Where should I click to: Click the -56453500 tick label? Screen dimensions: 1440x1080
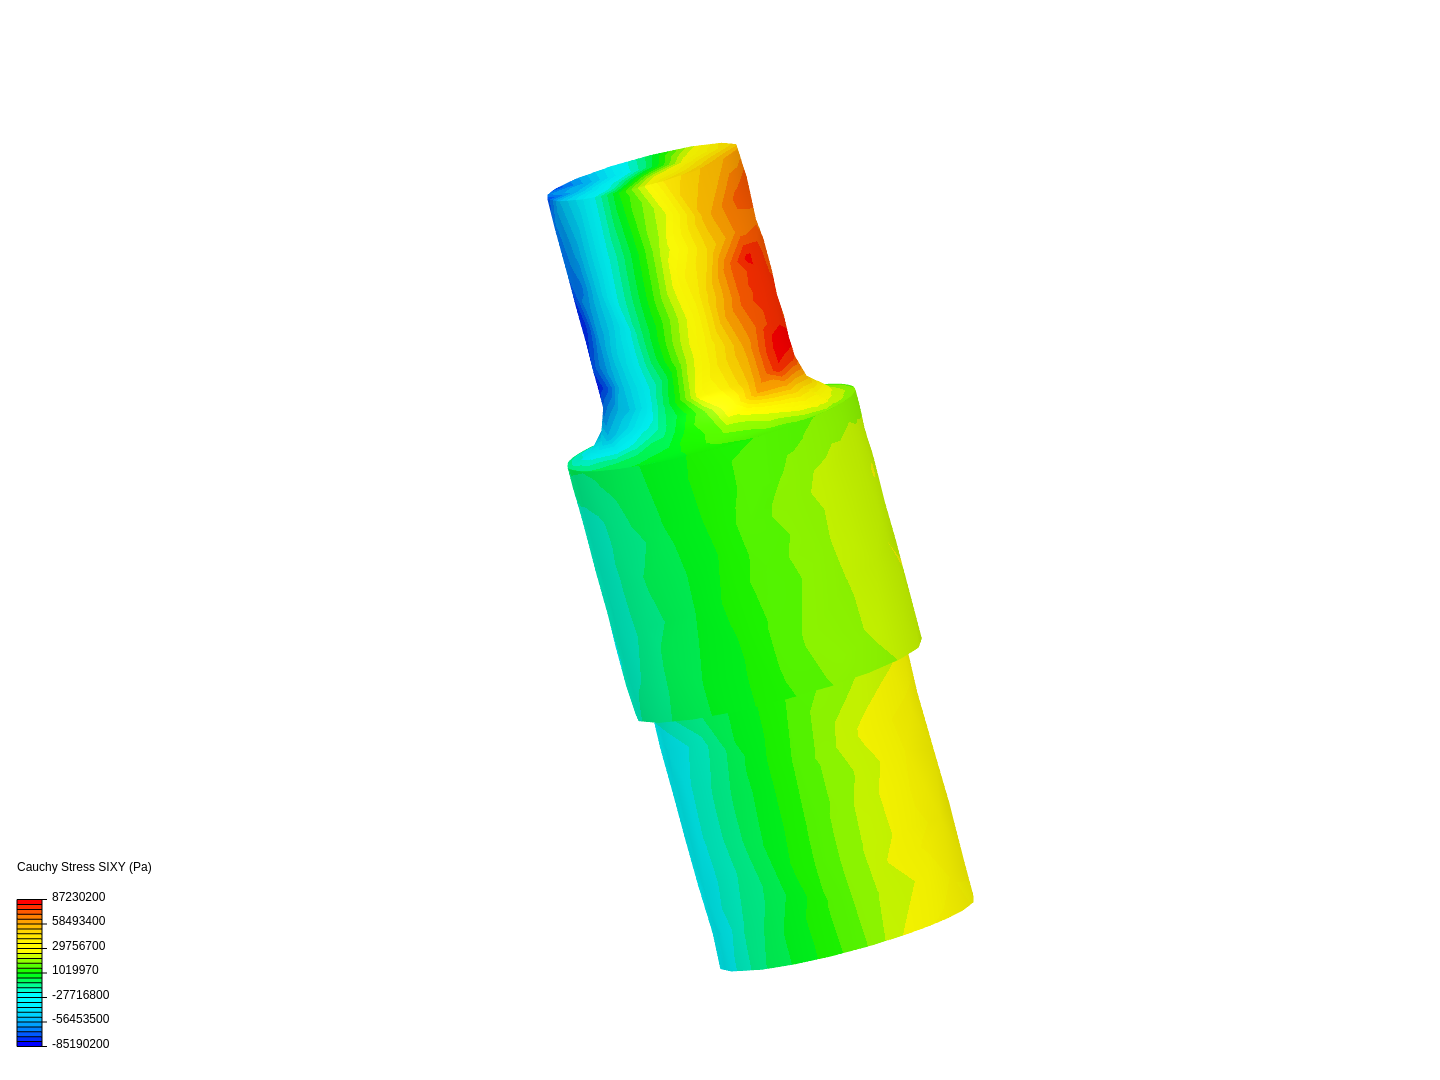pos(81,1018)
